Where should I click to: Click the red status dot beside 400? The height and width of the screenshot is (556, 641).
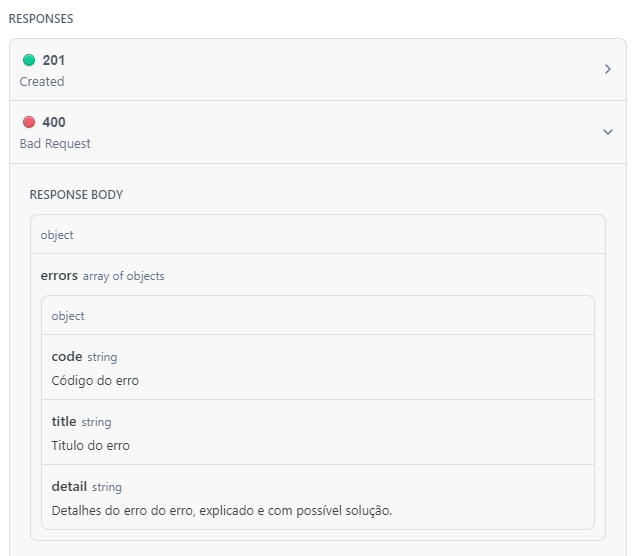tap(28, 122)
